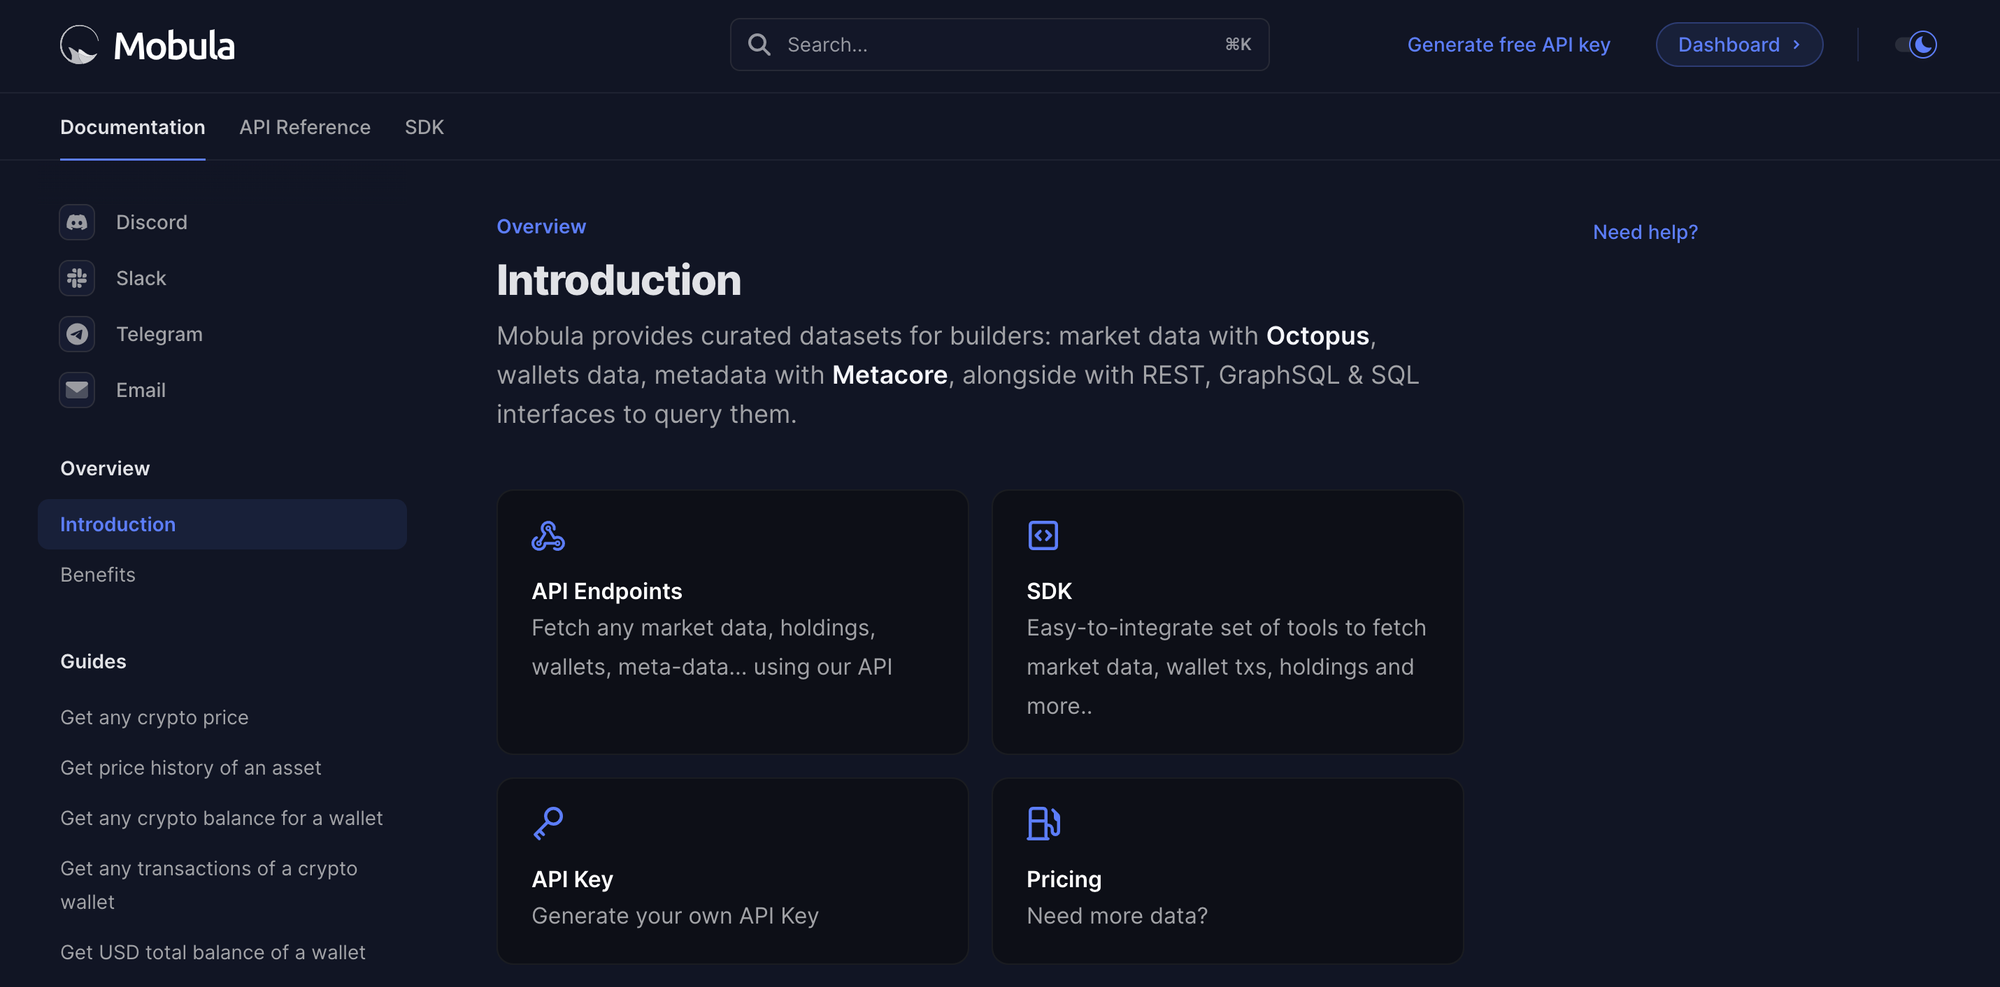Open the Email envelope icon
Viewport: 2000px width, 987px height.
[77, 390]
